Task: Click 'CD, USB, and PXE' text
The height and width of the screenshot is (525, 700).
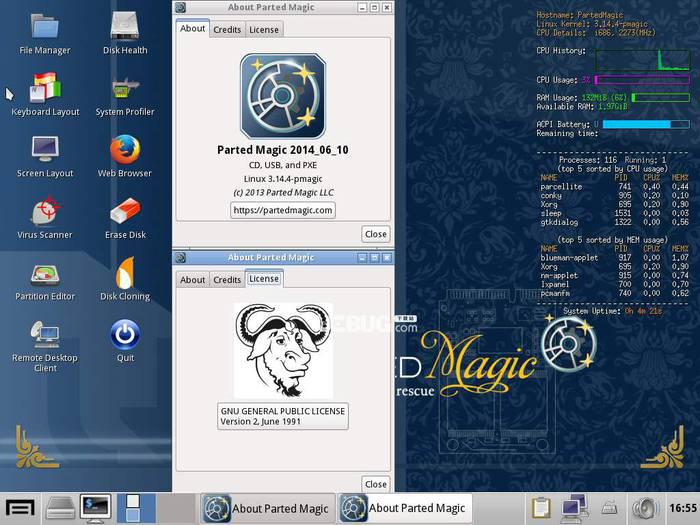Action: [283, 165]
